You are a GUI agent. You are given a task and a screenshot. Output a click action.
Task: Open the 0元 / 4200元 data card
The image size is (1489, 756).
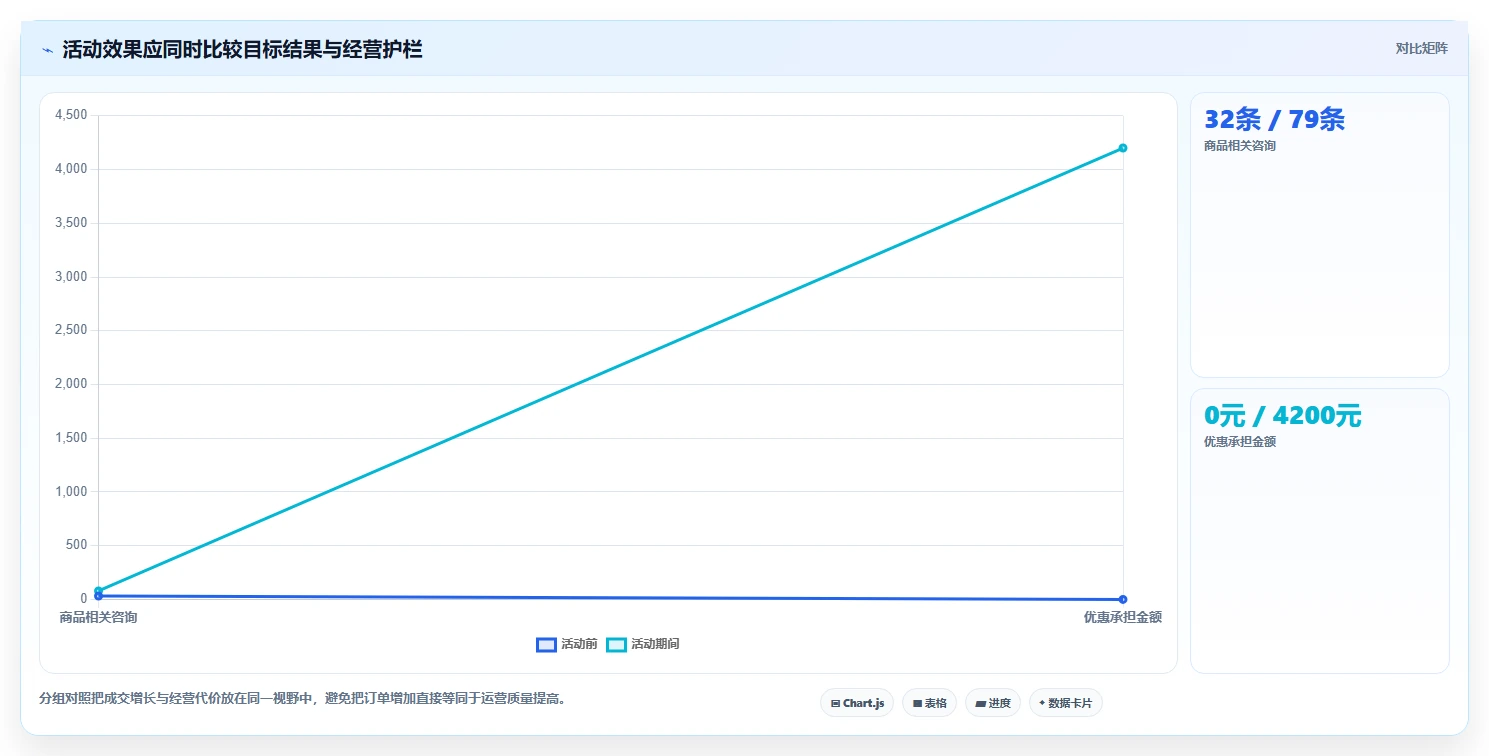(x=1319, y=531)
